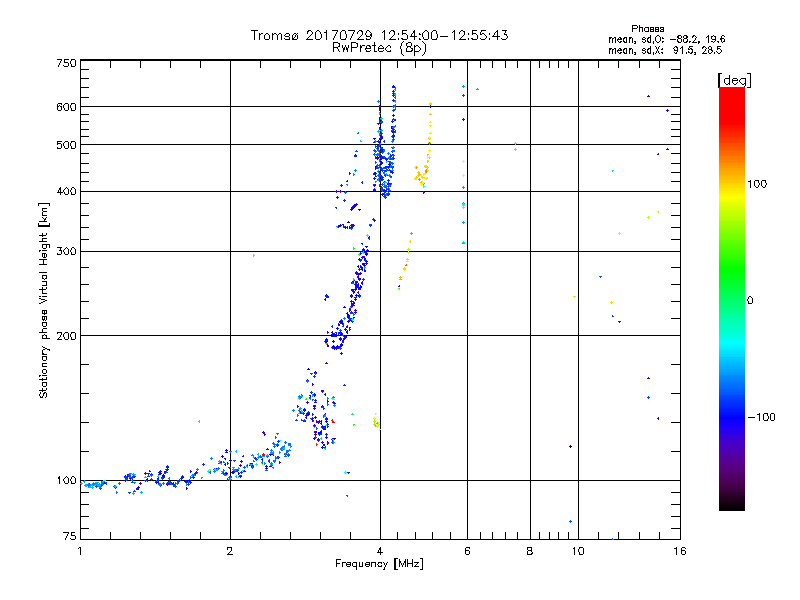Image resolution: width=800 pixels, height=600 pixels.
Task: Click the blue point near 9.7 MHz, 82 km
Action: pyautogui.click(x=570, y=521)
